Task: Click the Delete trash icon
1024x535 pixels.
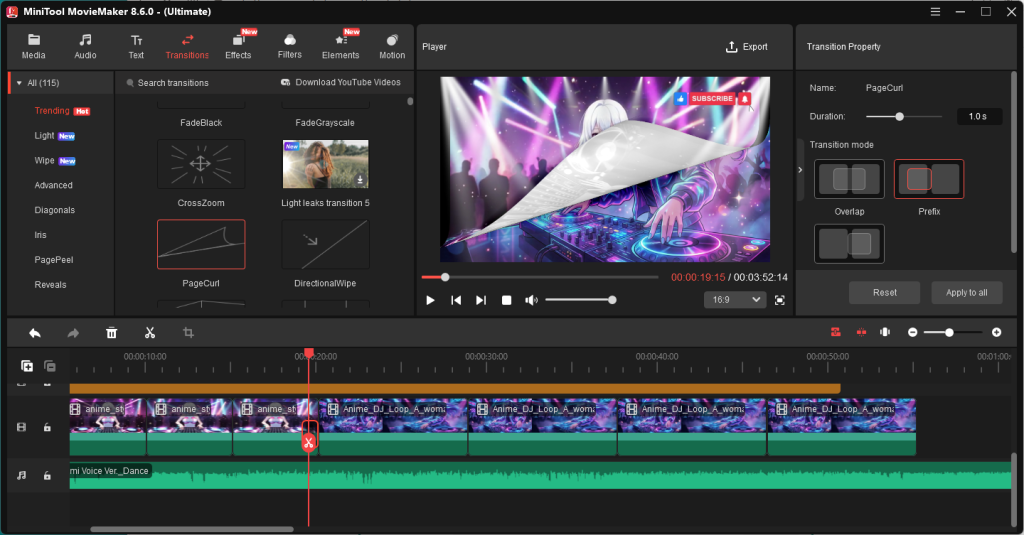Action: click(x=112, y=333)
